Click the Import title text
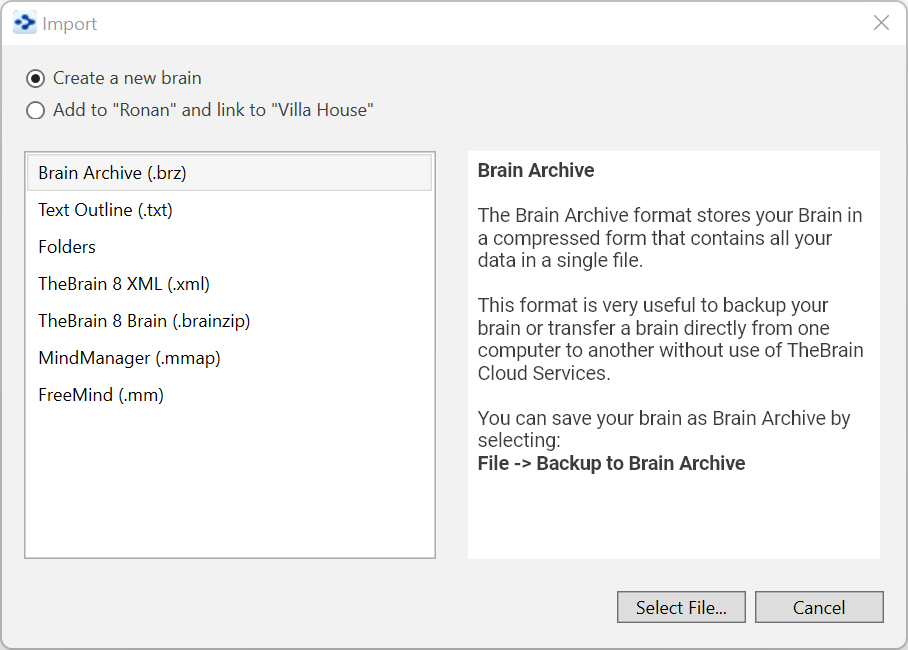908x650 pixels. point(70,24)
